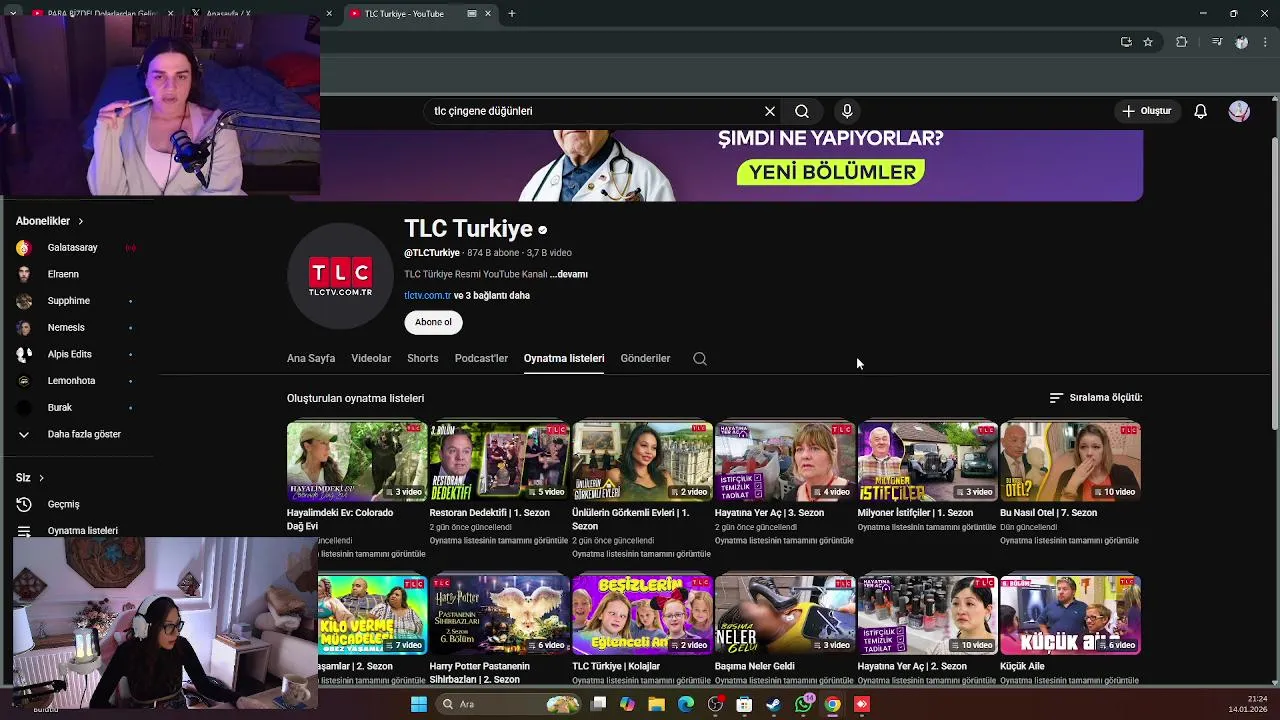Screen dimensions: 1280x720
Task: Open the tlctv.com.tr link
Action: pyautogui.click(x=428, y=296)
